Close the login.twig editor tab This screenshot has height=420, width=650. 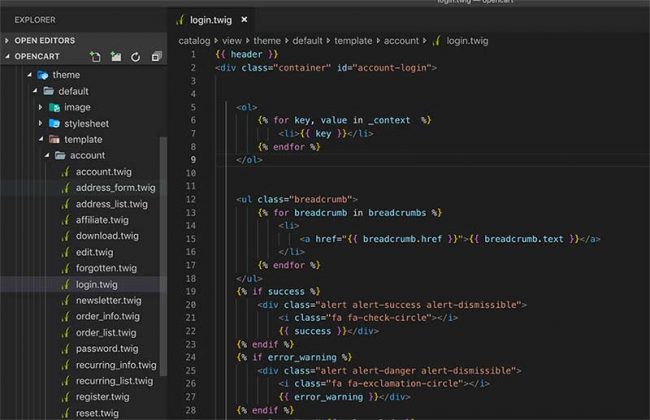coord(244,19)
